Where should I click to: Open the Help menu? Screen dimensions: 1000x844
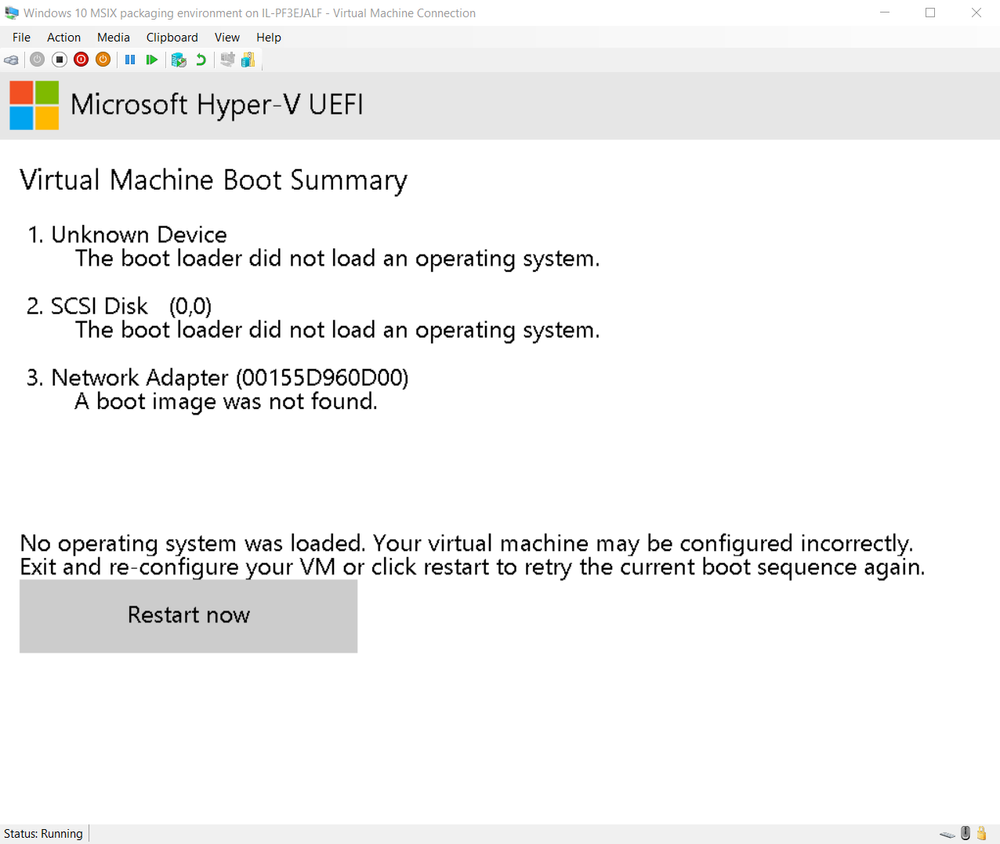(x=268, y=38)
